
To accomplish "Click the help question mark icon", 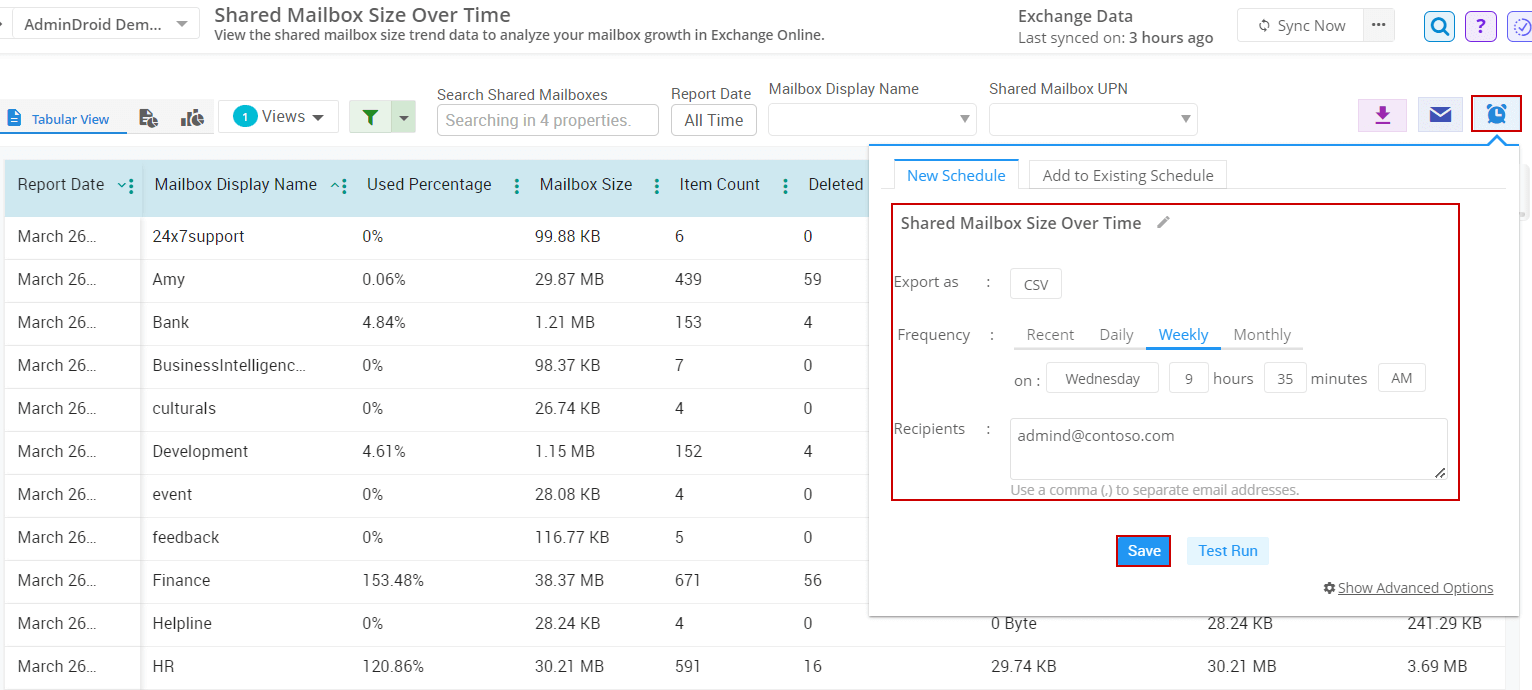I will (1480, 26).
